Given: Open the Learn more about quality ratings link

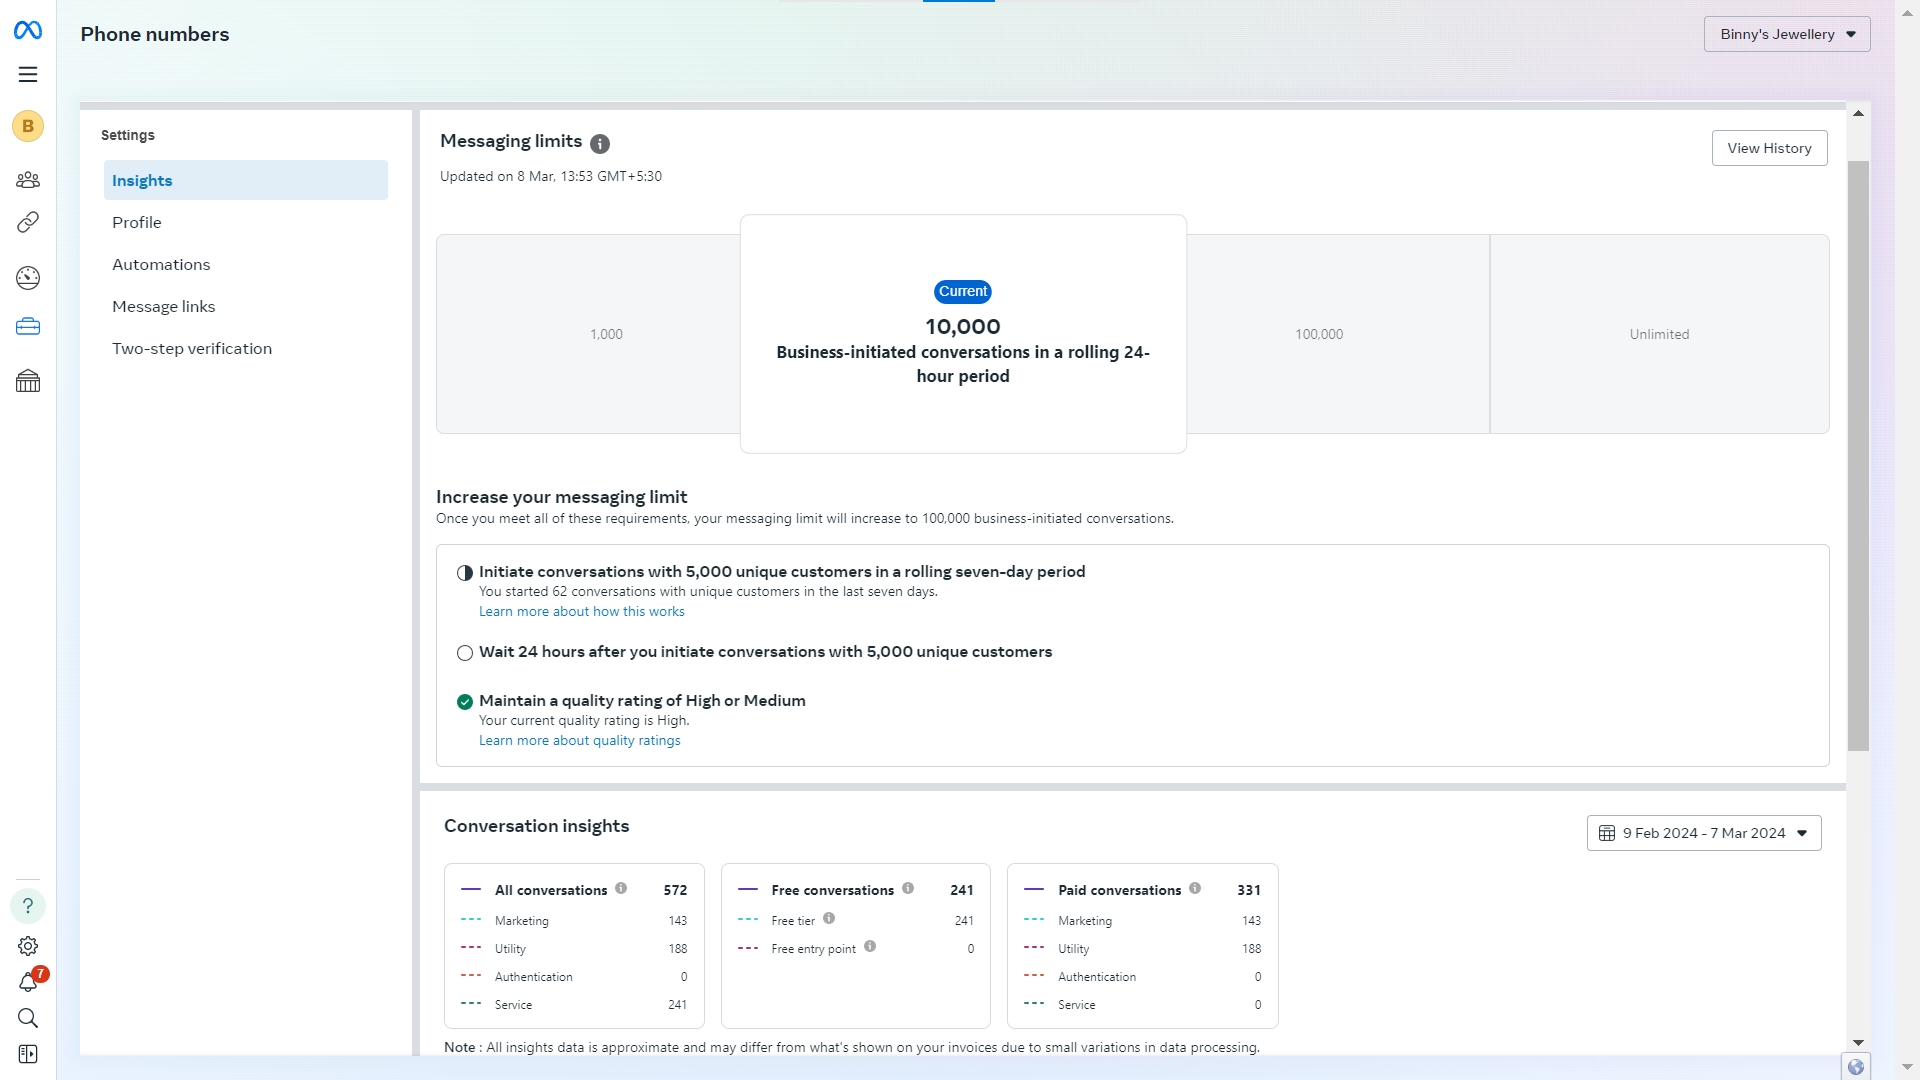Looking at the screenshot, I should [579, 741].
